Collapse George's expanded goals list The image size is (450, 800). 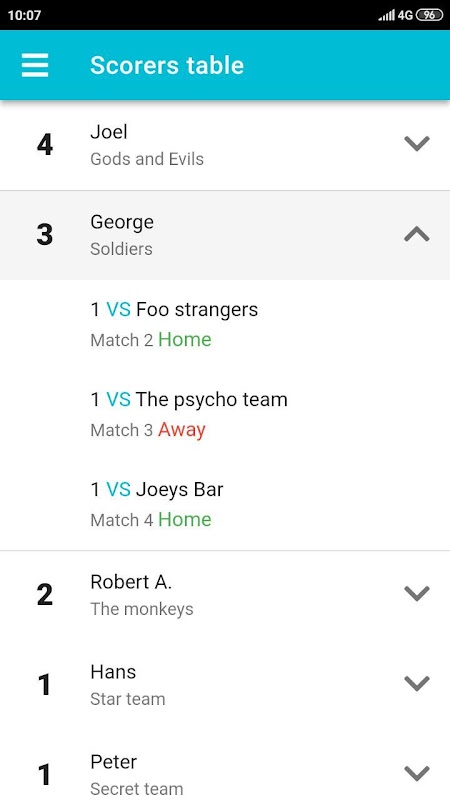pyautogui.click(x=417, y=234)
